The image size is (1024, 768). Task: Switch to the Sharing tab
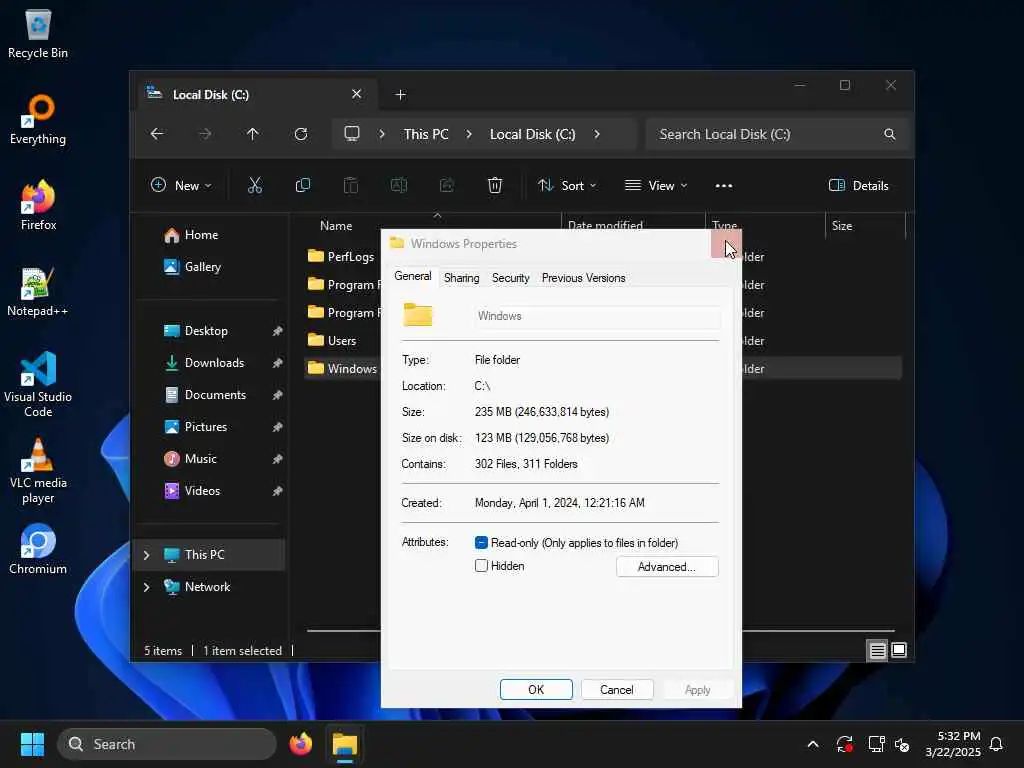pyautogui.click(x=462, y=278)
